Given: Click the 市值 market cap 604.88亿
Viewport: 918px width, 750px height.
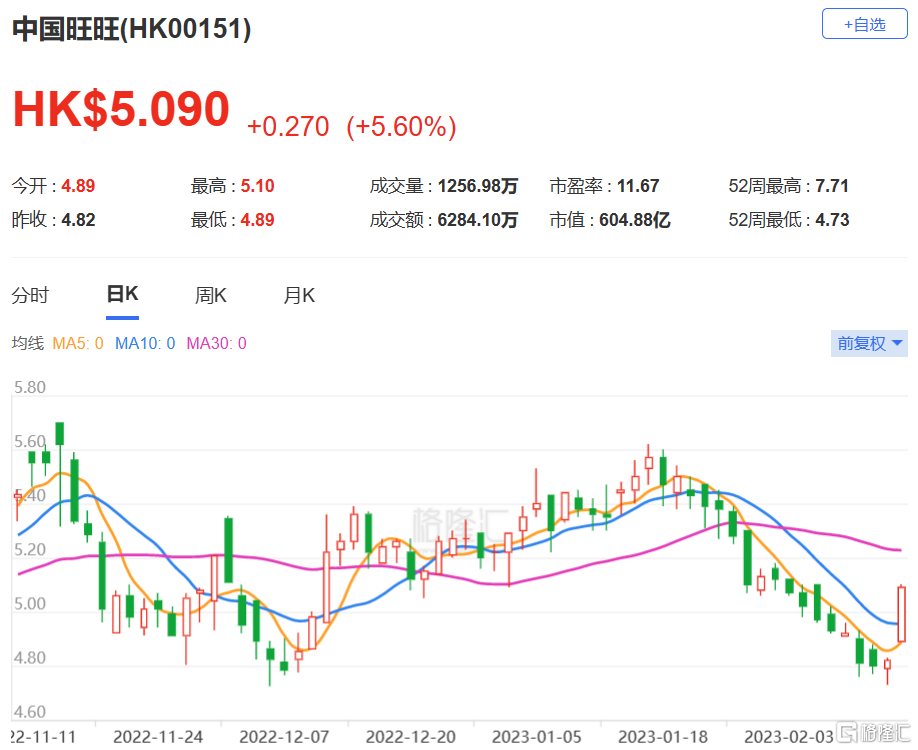Looking at the screenshot, I should (x=635, y=220).
